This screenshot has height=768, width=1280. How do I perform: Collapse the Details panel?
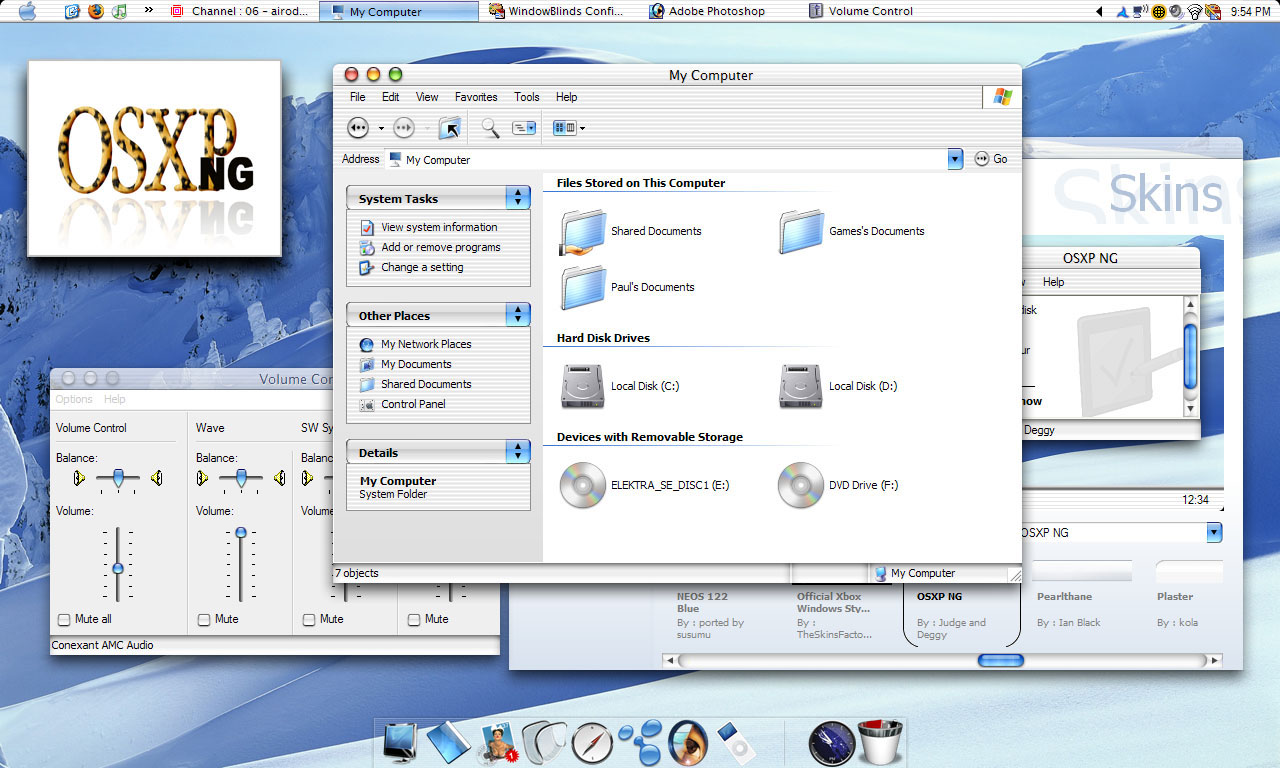pos(517,452)
